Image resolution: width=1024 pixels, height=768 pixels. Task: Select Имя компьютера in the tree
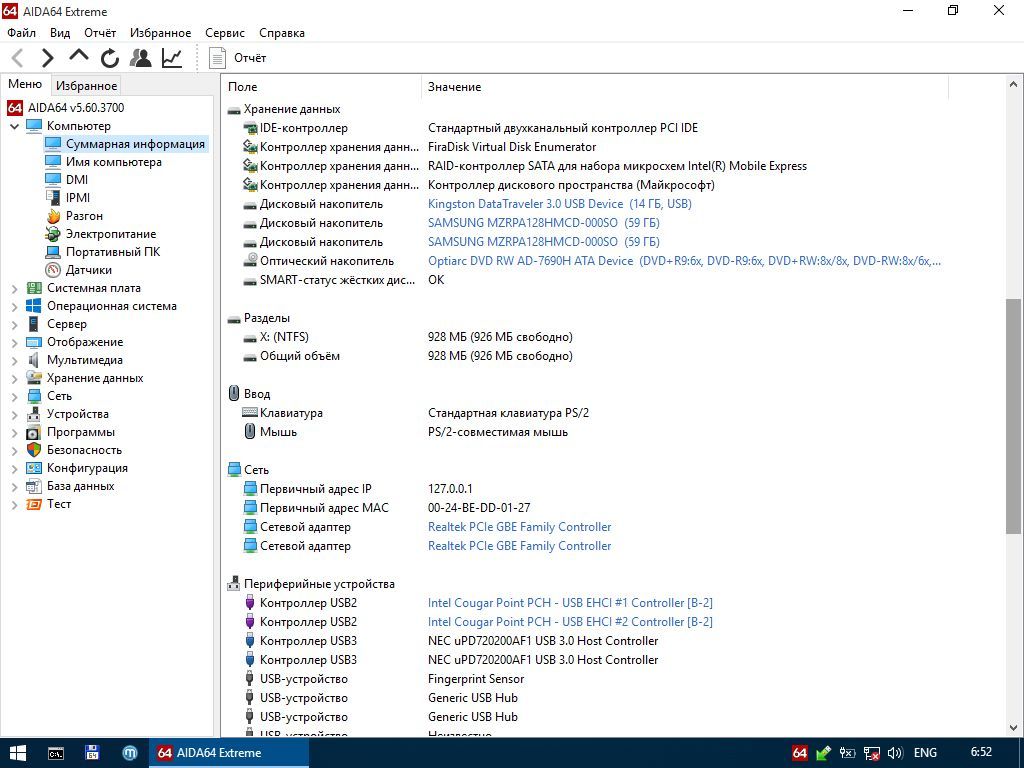pyautogui.click(x=114, y=162)
